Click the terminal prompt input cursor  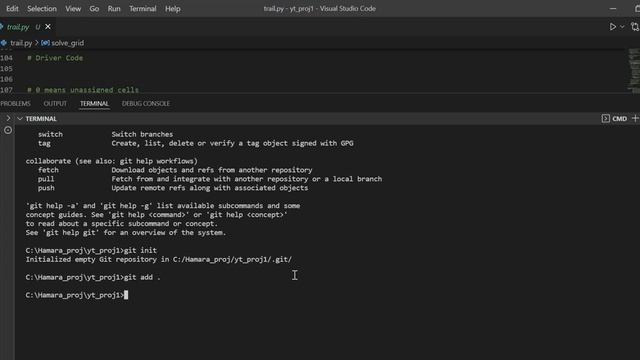pos(126,295)
